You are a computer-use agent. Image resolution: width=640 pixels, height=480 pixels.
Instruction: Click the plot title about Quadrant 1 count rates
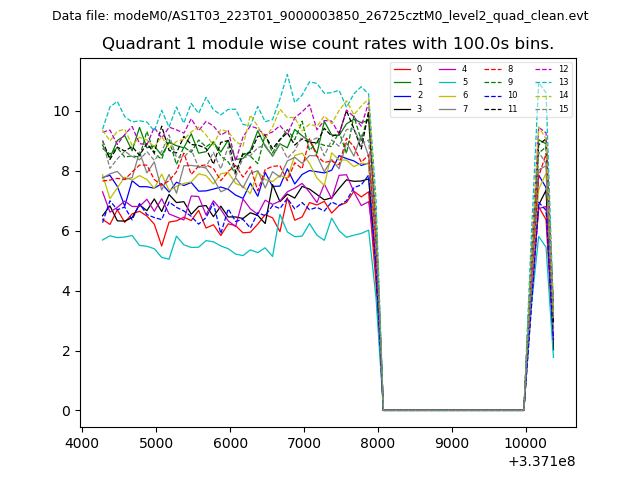click(x=327, y=44)
